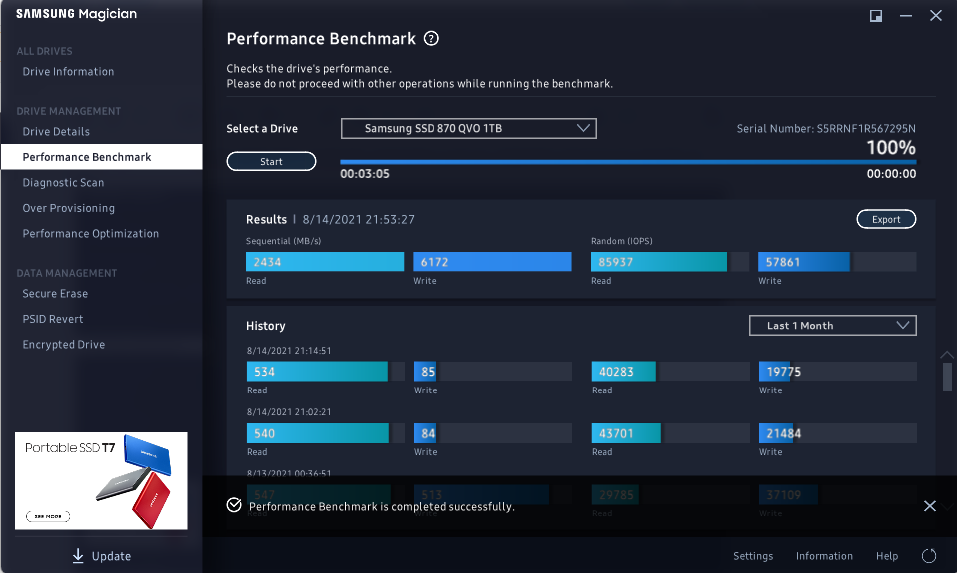Start the performance benchmark
Viewport: 957px width, 573px height.
tap(271, 161)
